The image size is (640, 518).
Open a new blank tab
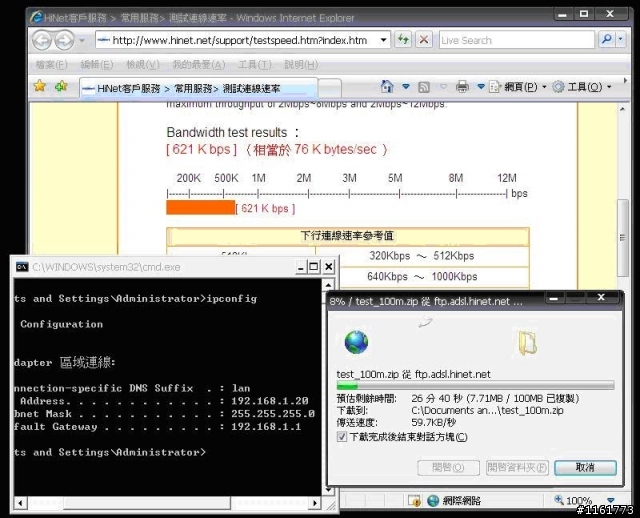click(x=329, y=89)
